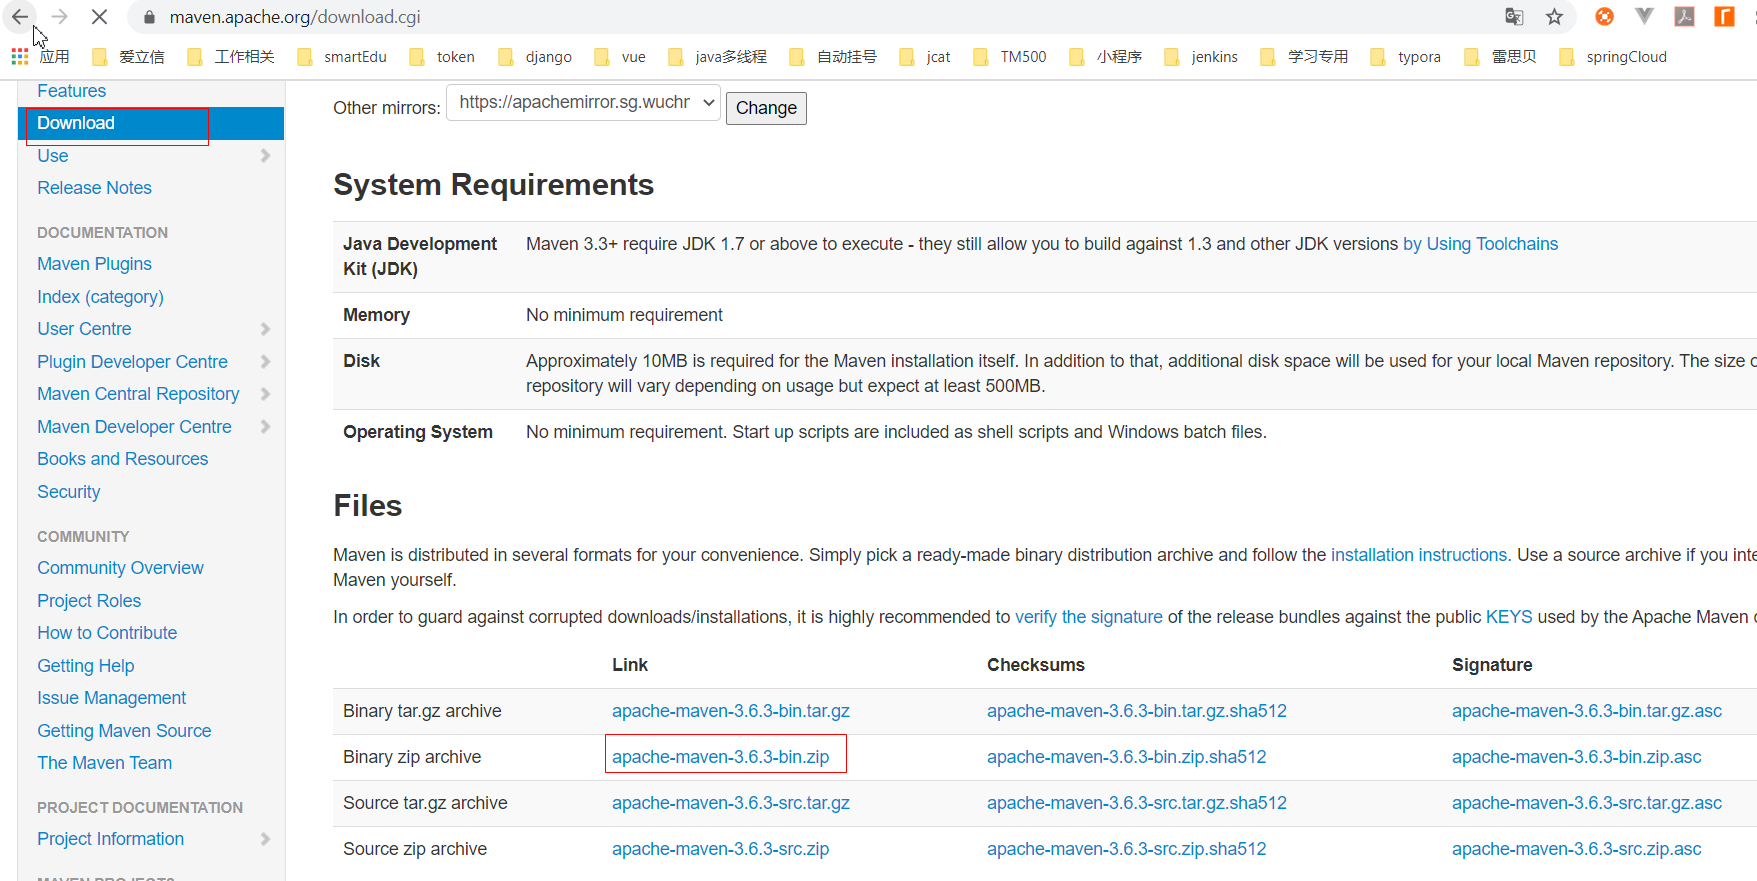Click the site security lock icon
This screenshot has height=881, width=1757.
click(x=149, y=17)
